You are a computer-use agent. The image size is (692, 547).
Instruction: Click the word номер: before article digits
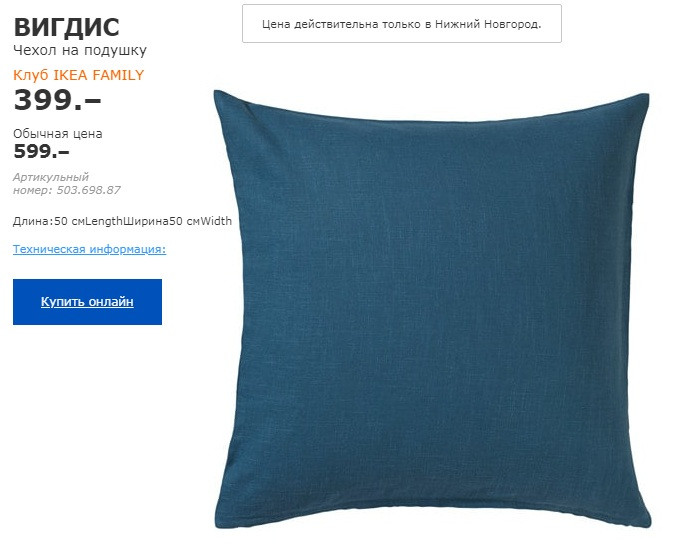33,190
